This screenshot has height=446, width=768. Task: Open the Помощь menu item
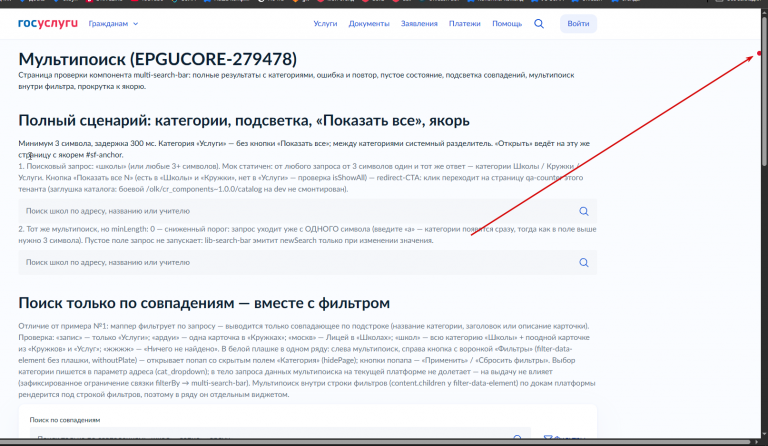point(507,23)
